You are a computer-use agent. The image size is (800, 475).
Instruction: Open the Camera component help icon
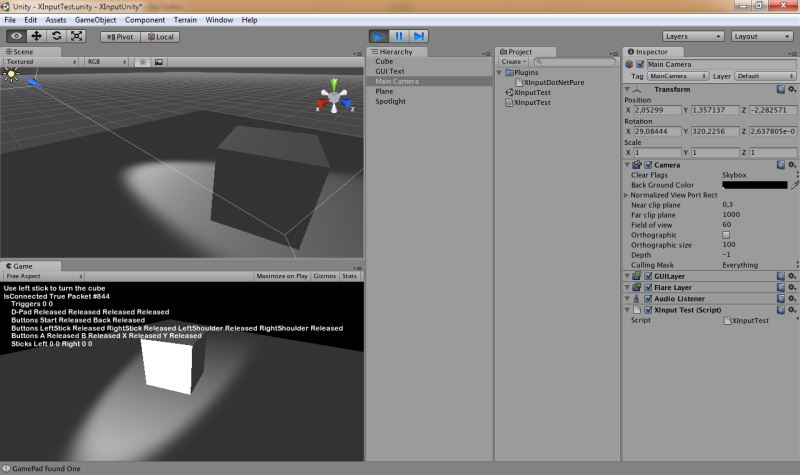point(781,165)
